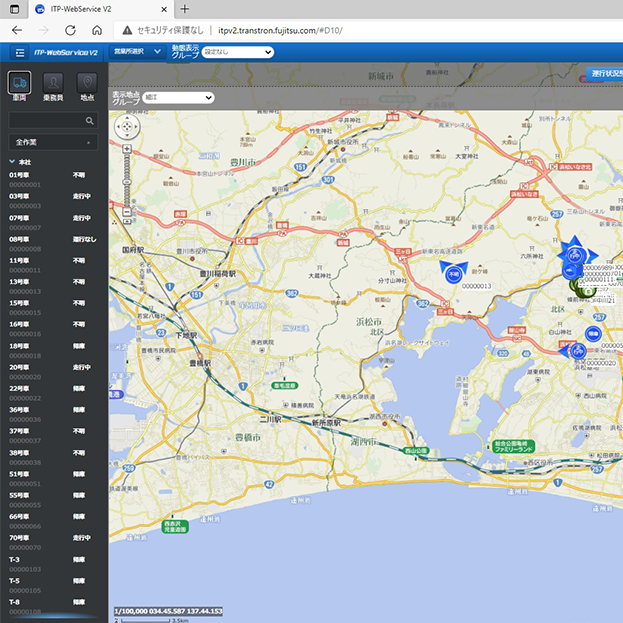Viewport: 623px width, 623px height.
Task: Click the search magnifier icon in sidebar
Action: [90, 120]
